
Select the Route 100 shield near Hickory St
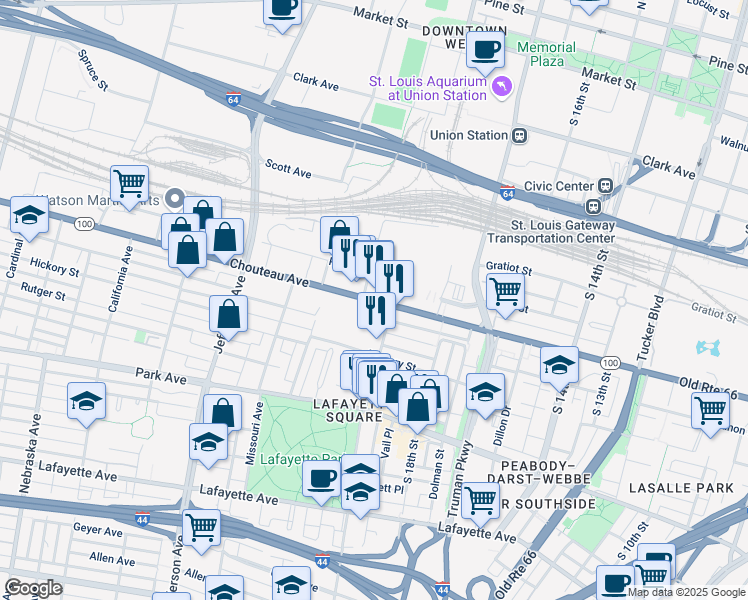point(84,224)
